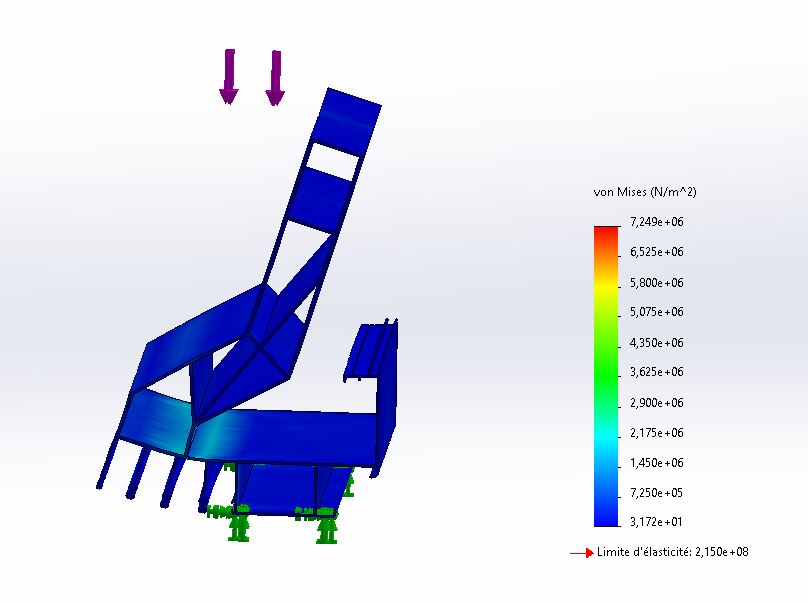The height and width of the screenshot is (603, 808).
Task: Click legend value 7,250e+05
Action: [x=656, y=493]
